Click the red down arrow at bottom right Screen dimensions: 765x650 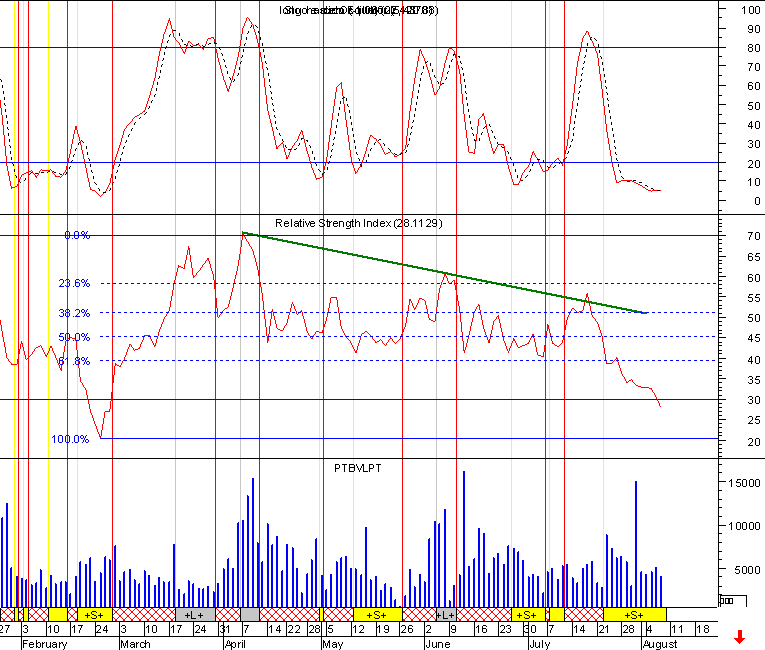click(x=740, y=636)
